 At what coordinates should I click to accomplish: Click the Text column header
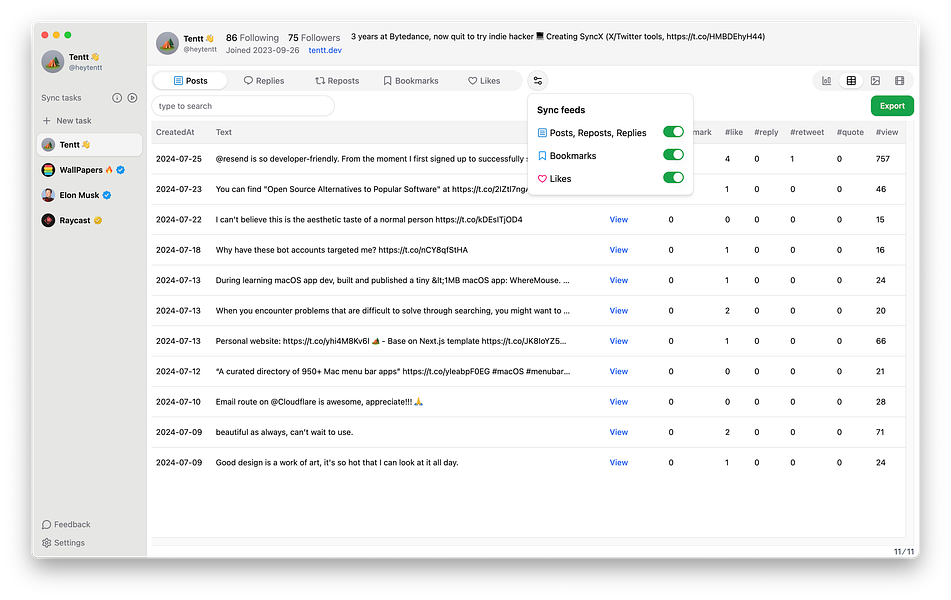[224, 132]
